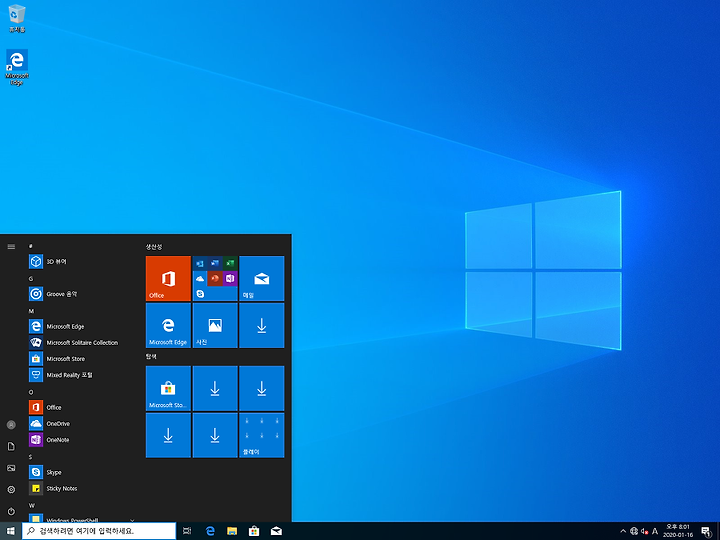Screen dimensions: 720x540
Task: Open Pictures from Start sidebar
Action: (11, 468)
